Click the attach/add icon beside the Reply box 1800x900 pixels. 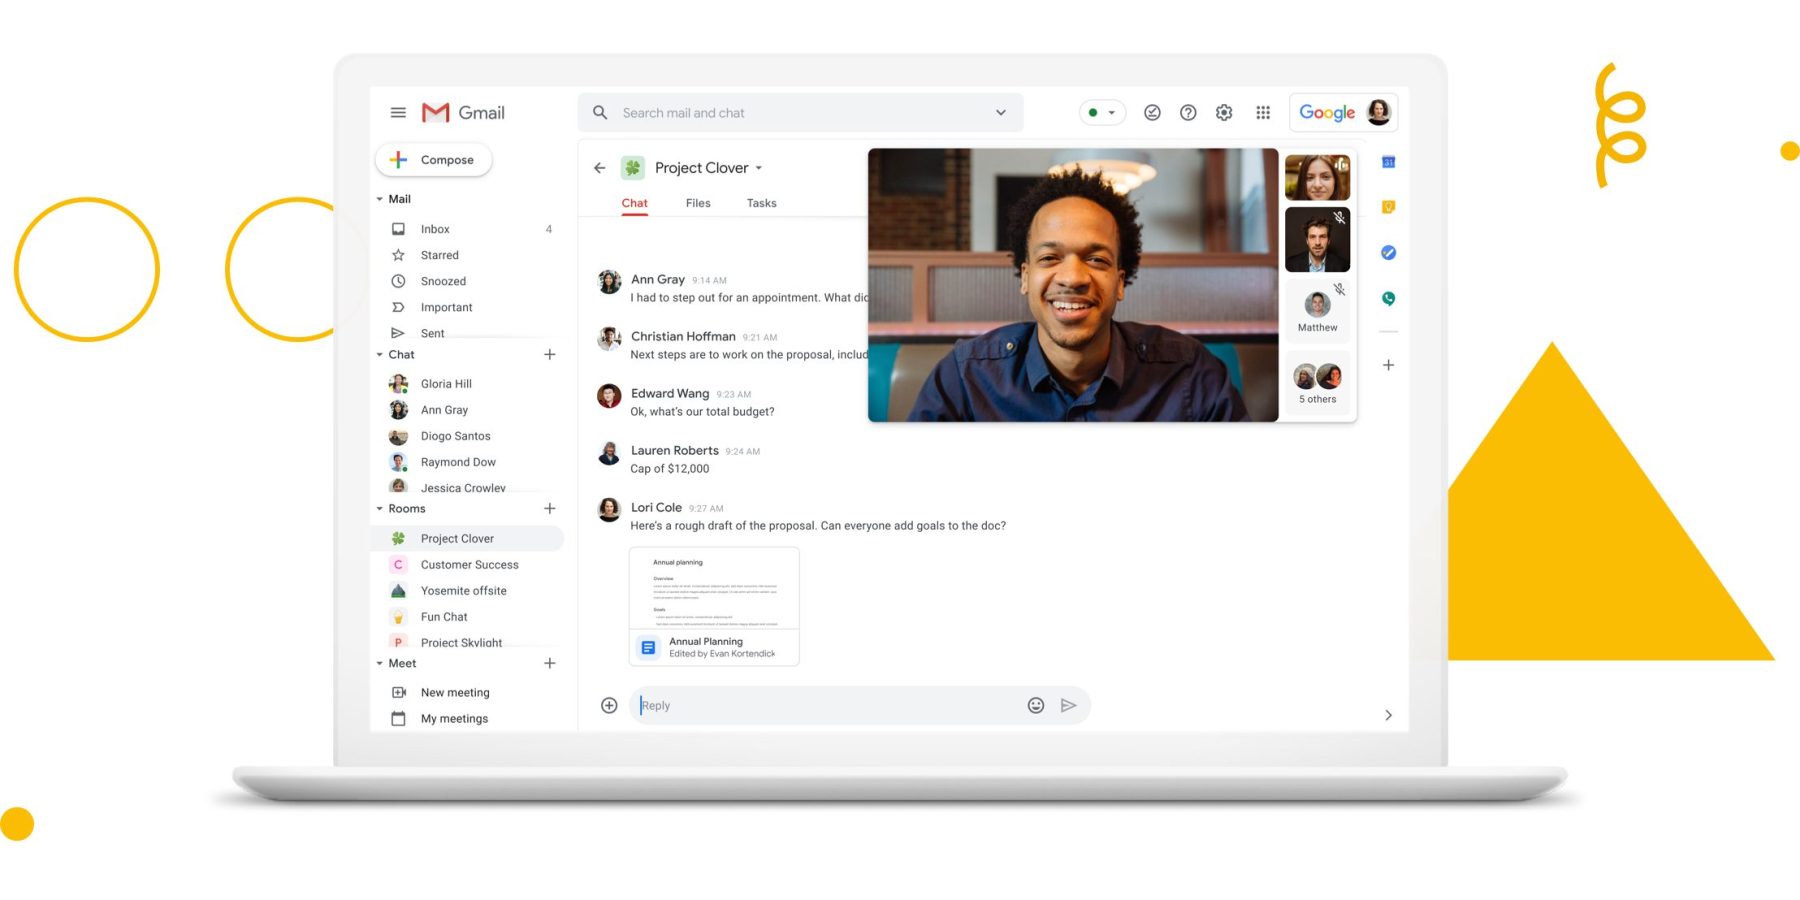(608, 705)
